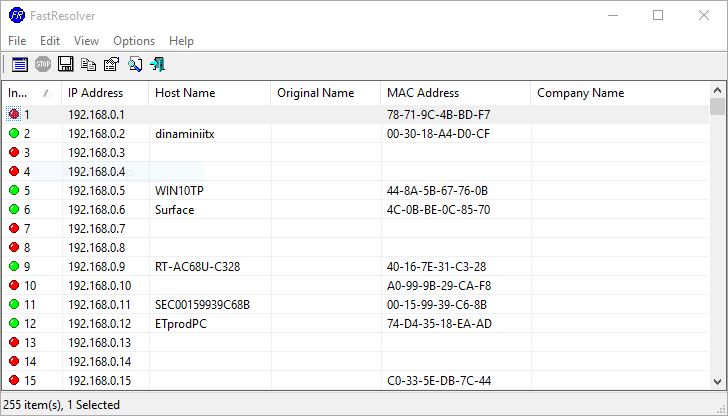This screenshot has height=416, width=728.
Task: Save results with the floppy disk icon
Action: pyautogui.click(x=65, y=64)
